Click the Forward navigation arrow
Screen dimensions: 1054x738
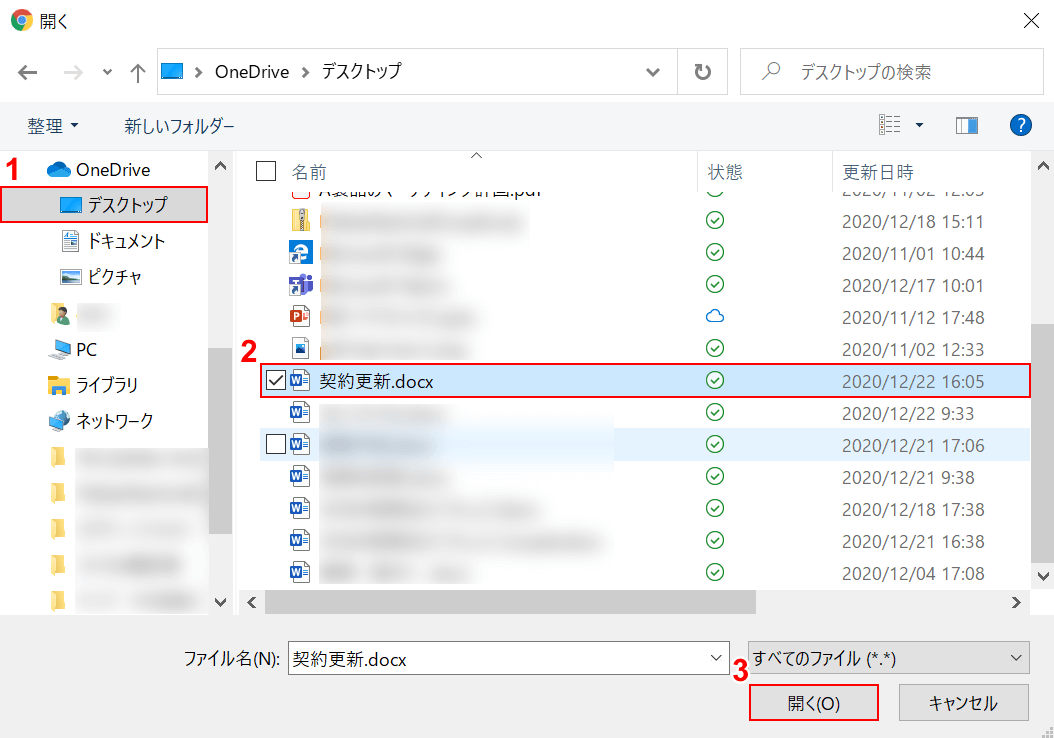click(73, 72)
